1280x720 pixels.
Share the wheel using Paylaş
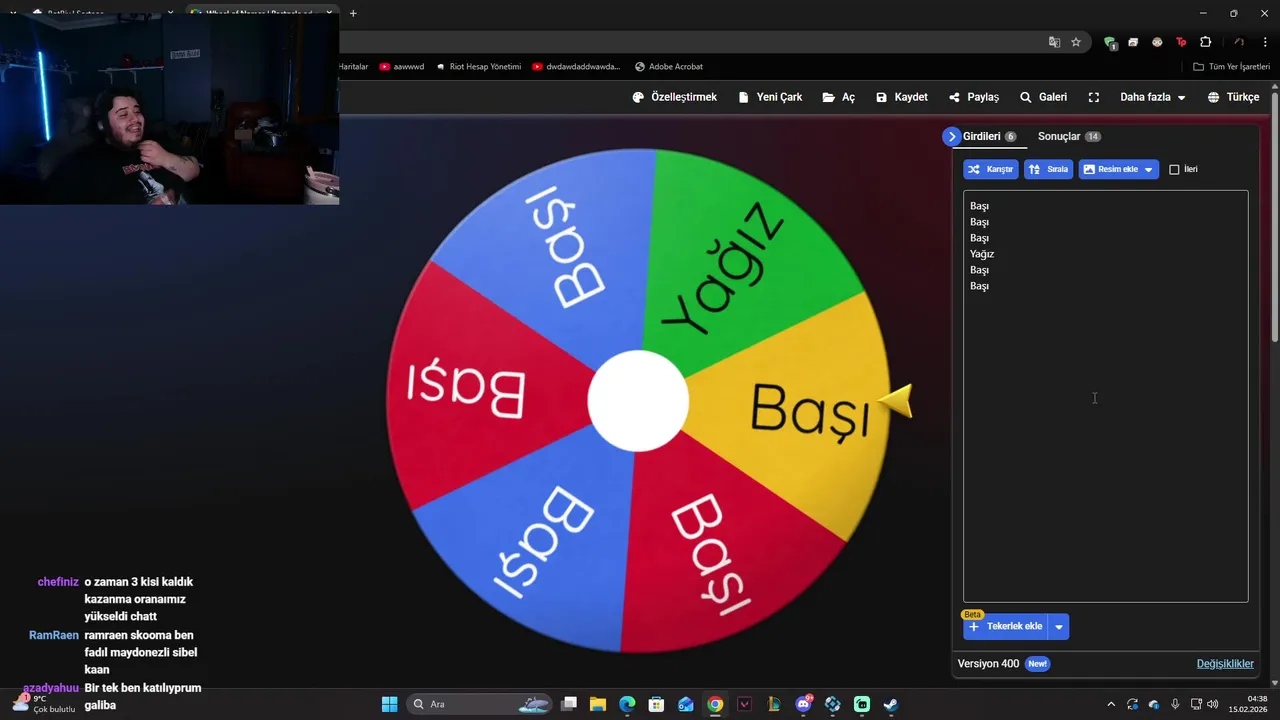click(974, 97)
